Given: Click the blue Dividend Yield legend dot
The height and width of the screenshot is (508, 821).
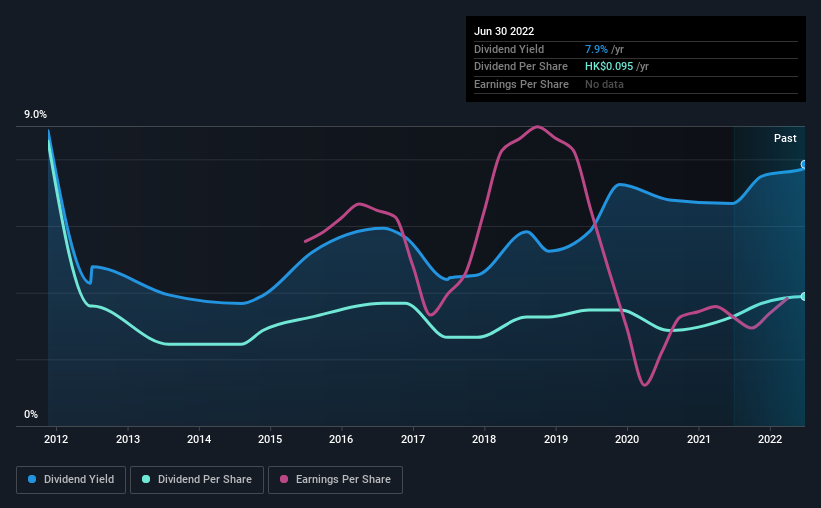Looking at the screenshot, I should click(x=32, y=479).
